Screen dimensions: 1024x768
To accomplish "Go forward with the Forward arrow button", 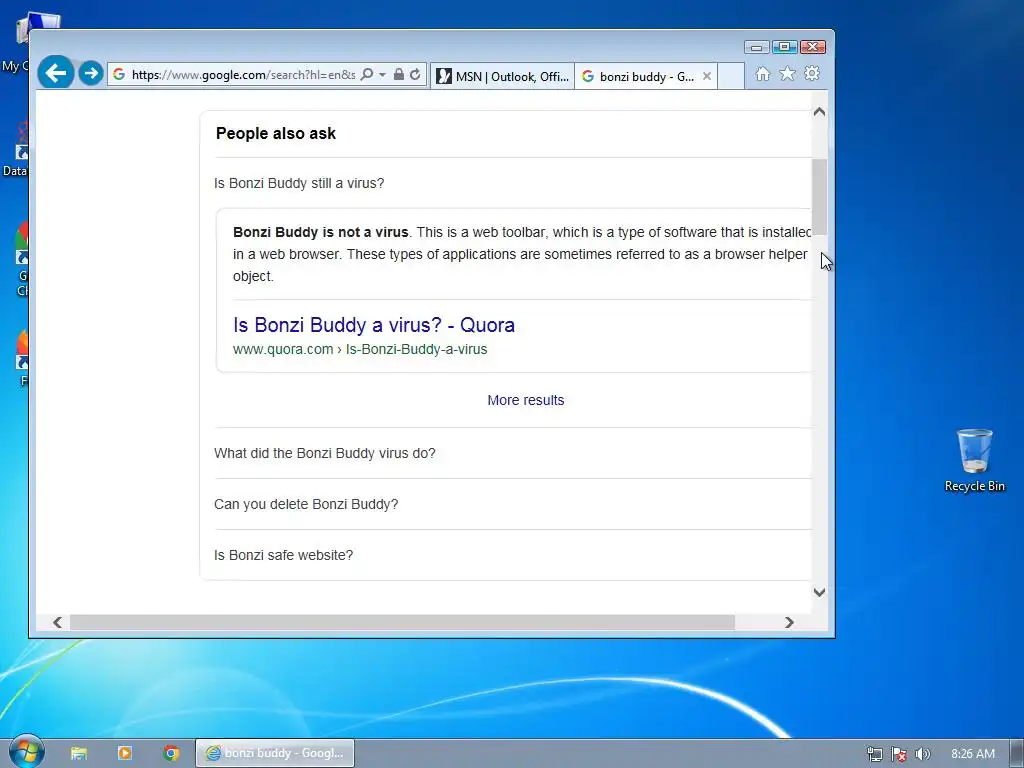I will 91,73.
